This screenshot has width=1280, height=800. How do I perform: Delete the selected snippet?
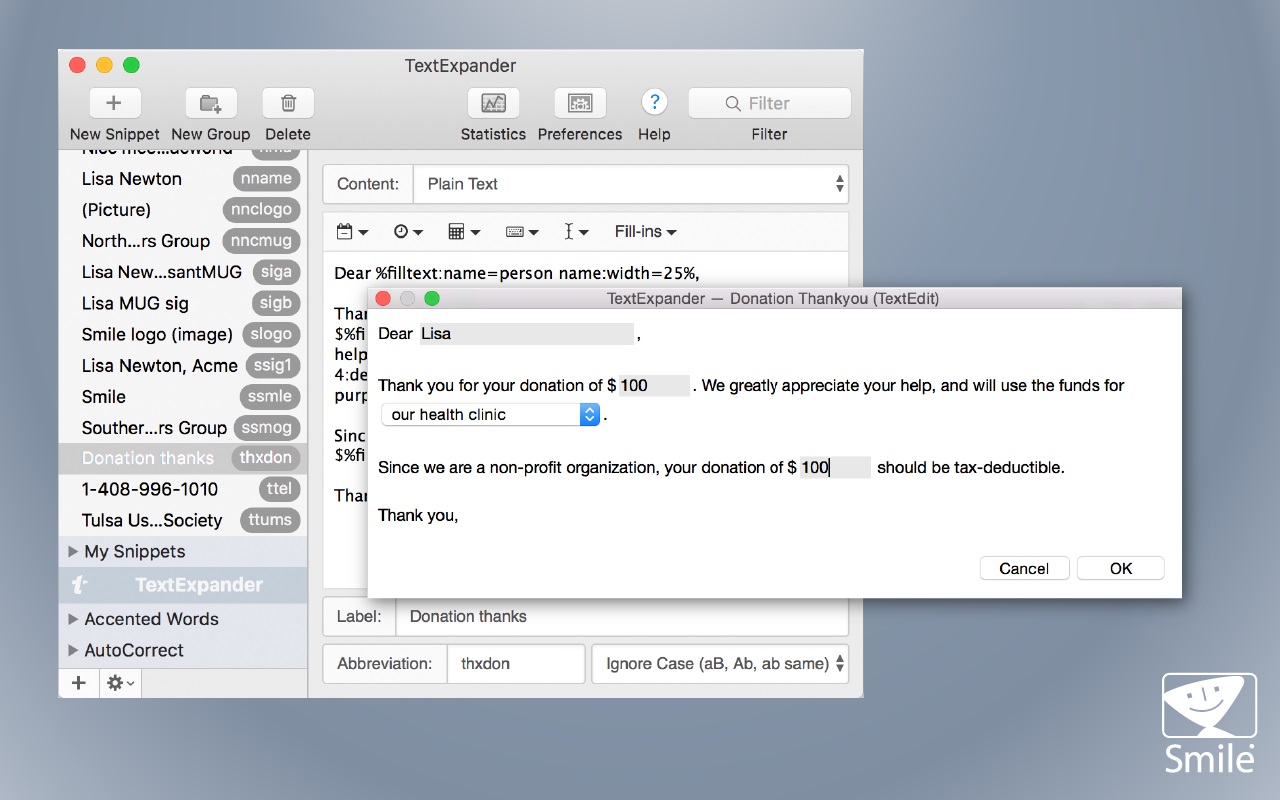pyautogui.click(x=288, y=102)
